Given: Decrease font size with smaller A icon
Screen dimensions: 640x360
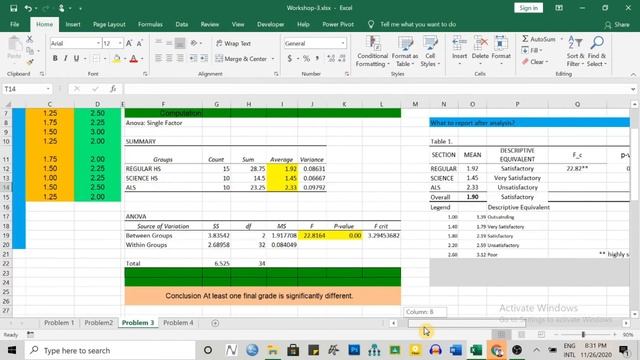Looking at the screenshot, I should point(140,43).
